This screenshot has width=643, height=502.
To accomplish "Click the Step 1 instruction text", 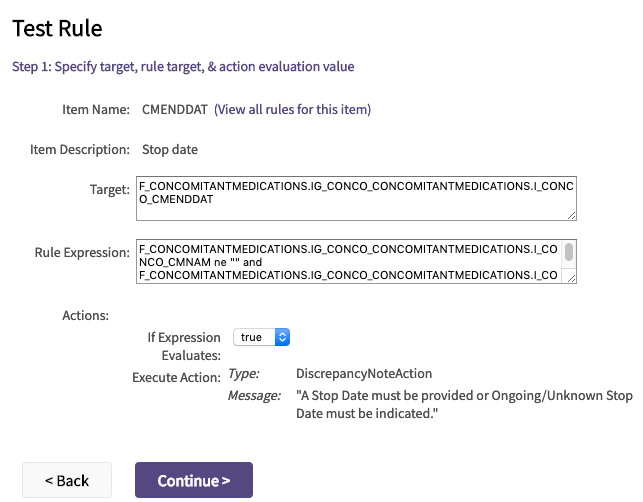I will point(183,67).
